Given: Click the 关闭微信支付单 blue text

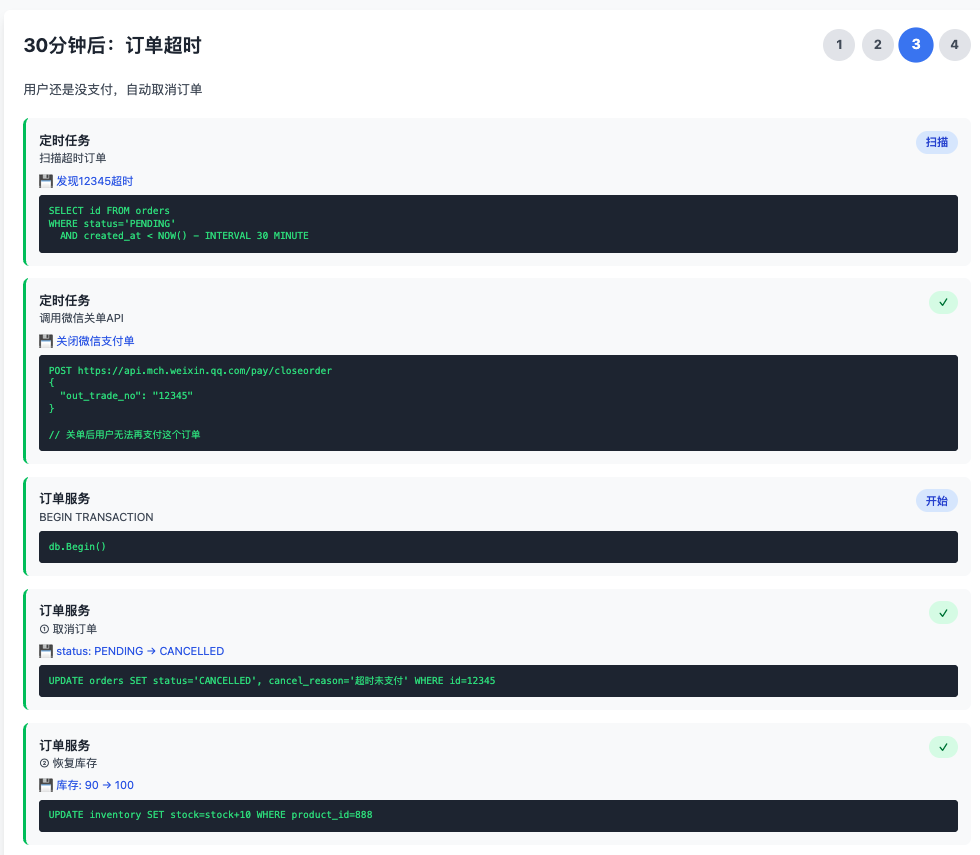Looking at the screenshot, I should click(x=95, y=341).
